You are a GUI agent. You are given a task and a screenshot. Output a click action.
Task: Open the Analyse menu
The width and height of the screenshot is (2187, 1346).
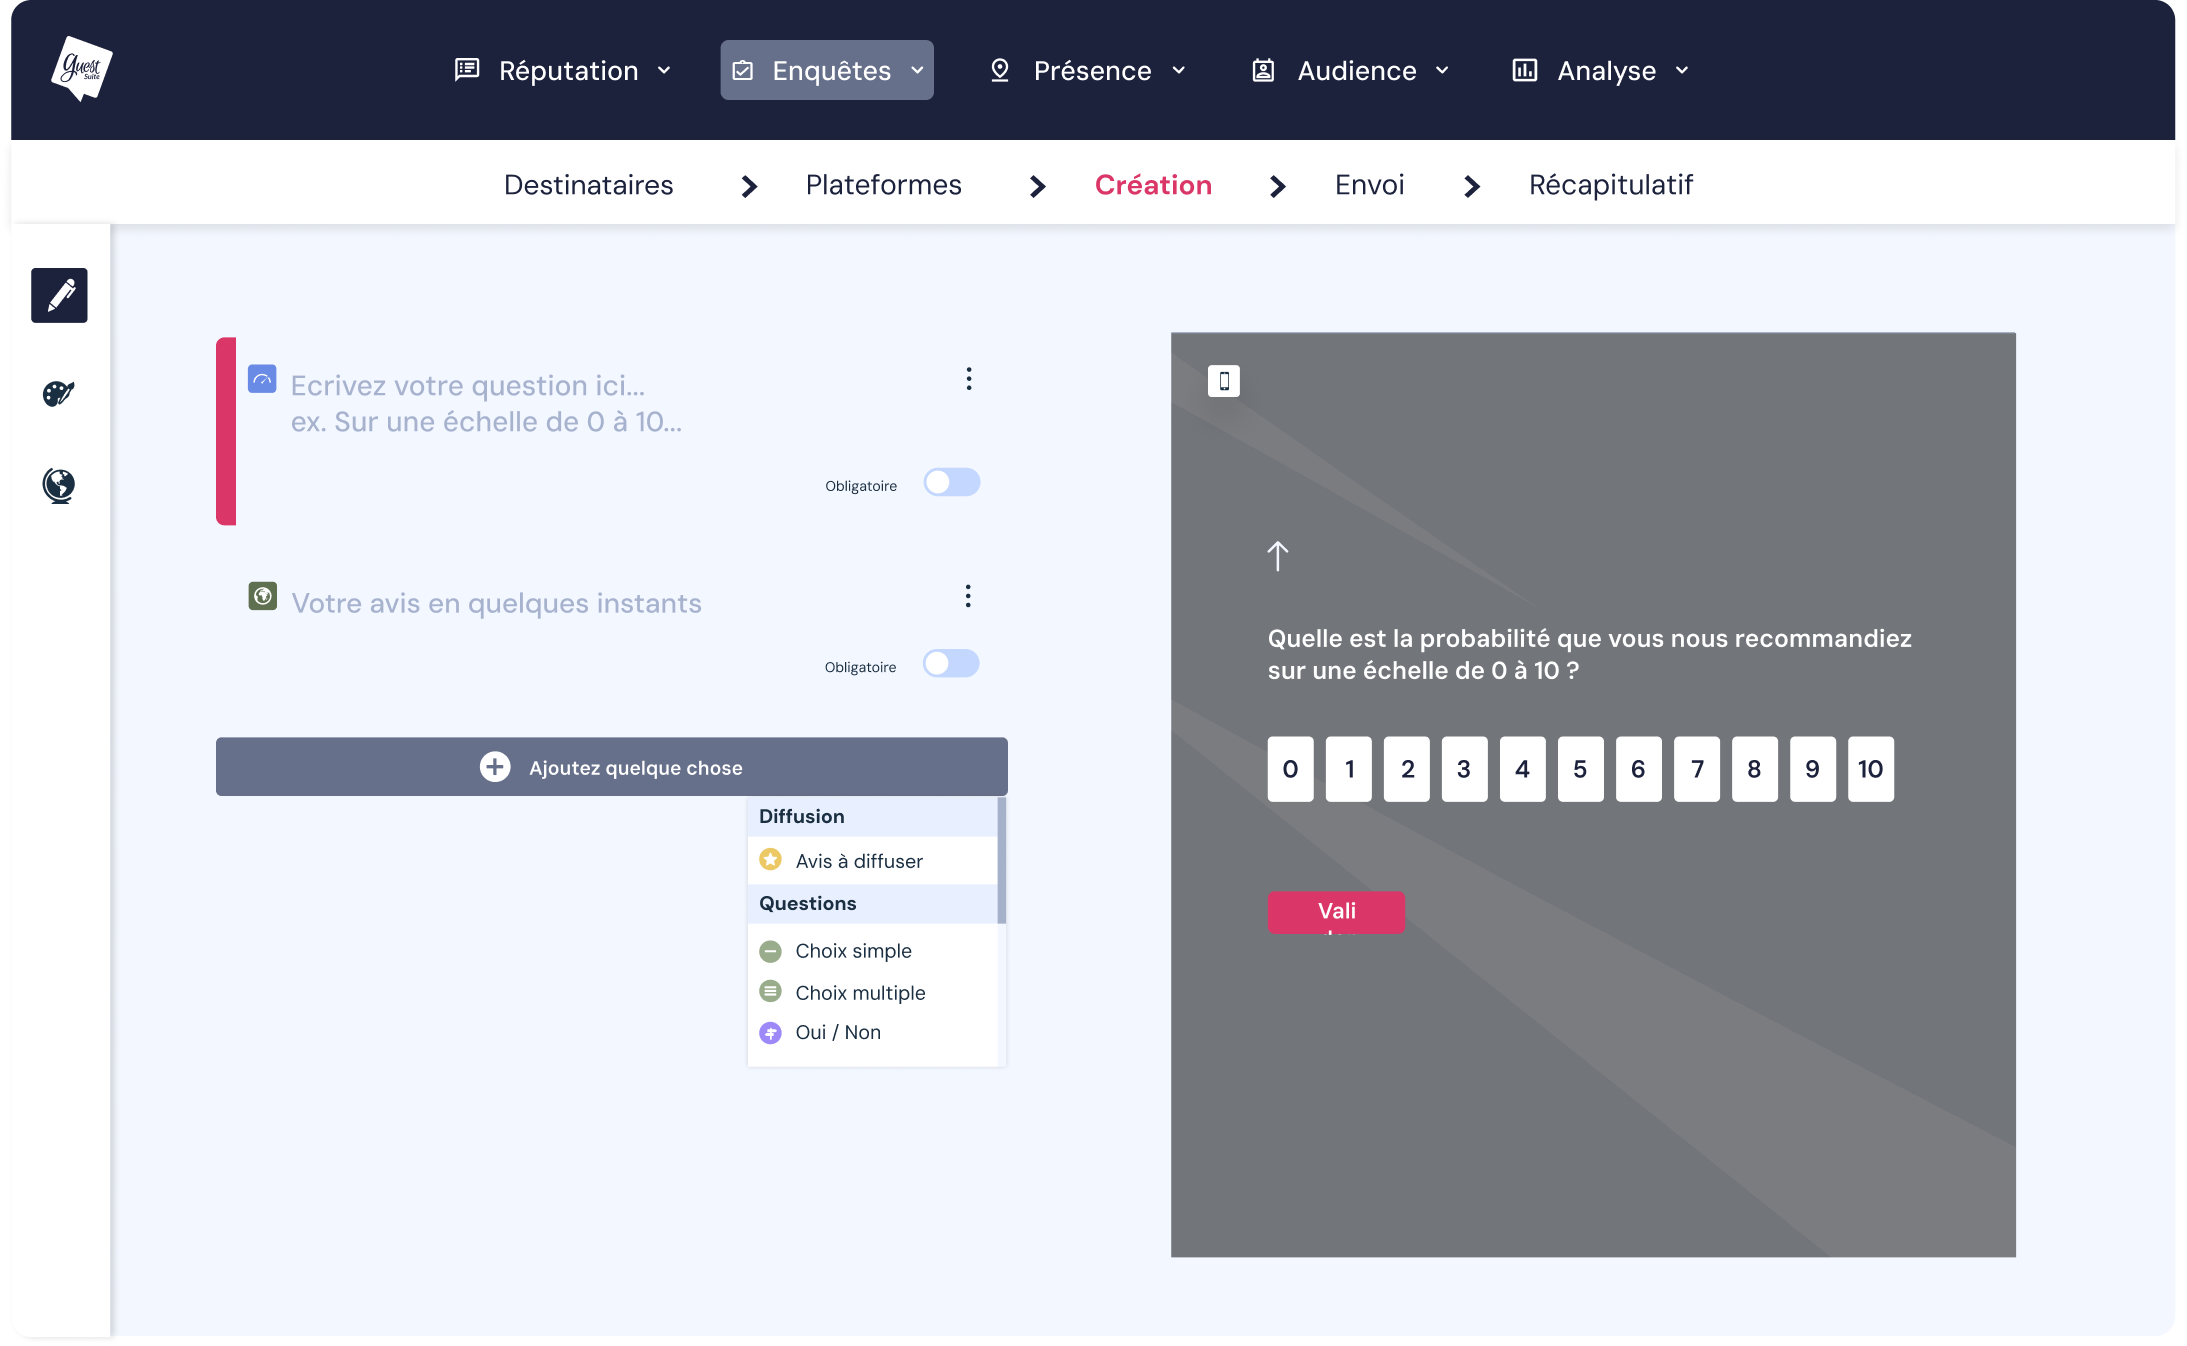[x=1600, y=70]
